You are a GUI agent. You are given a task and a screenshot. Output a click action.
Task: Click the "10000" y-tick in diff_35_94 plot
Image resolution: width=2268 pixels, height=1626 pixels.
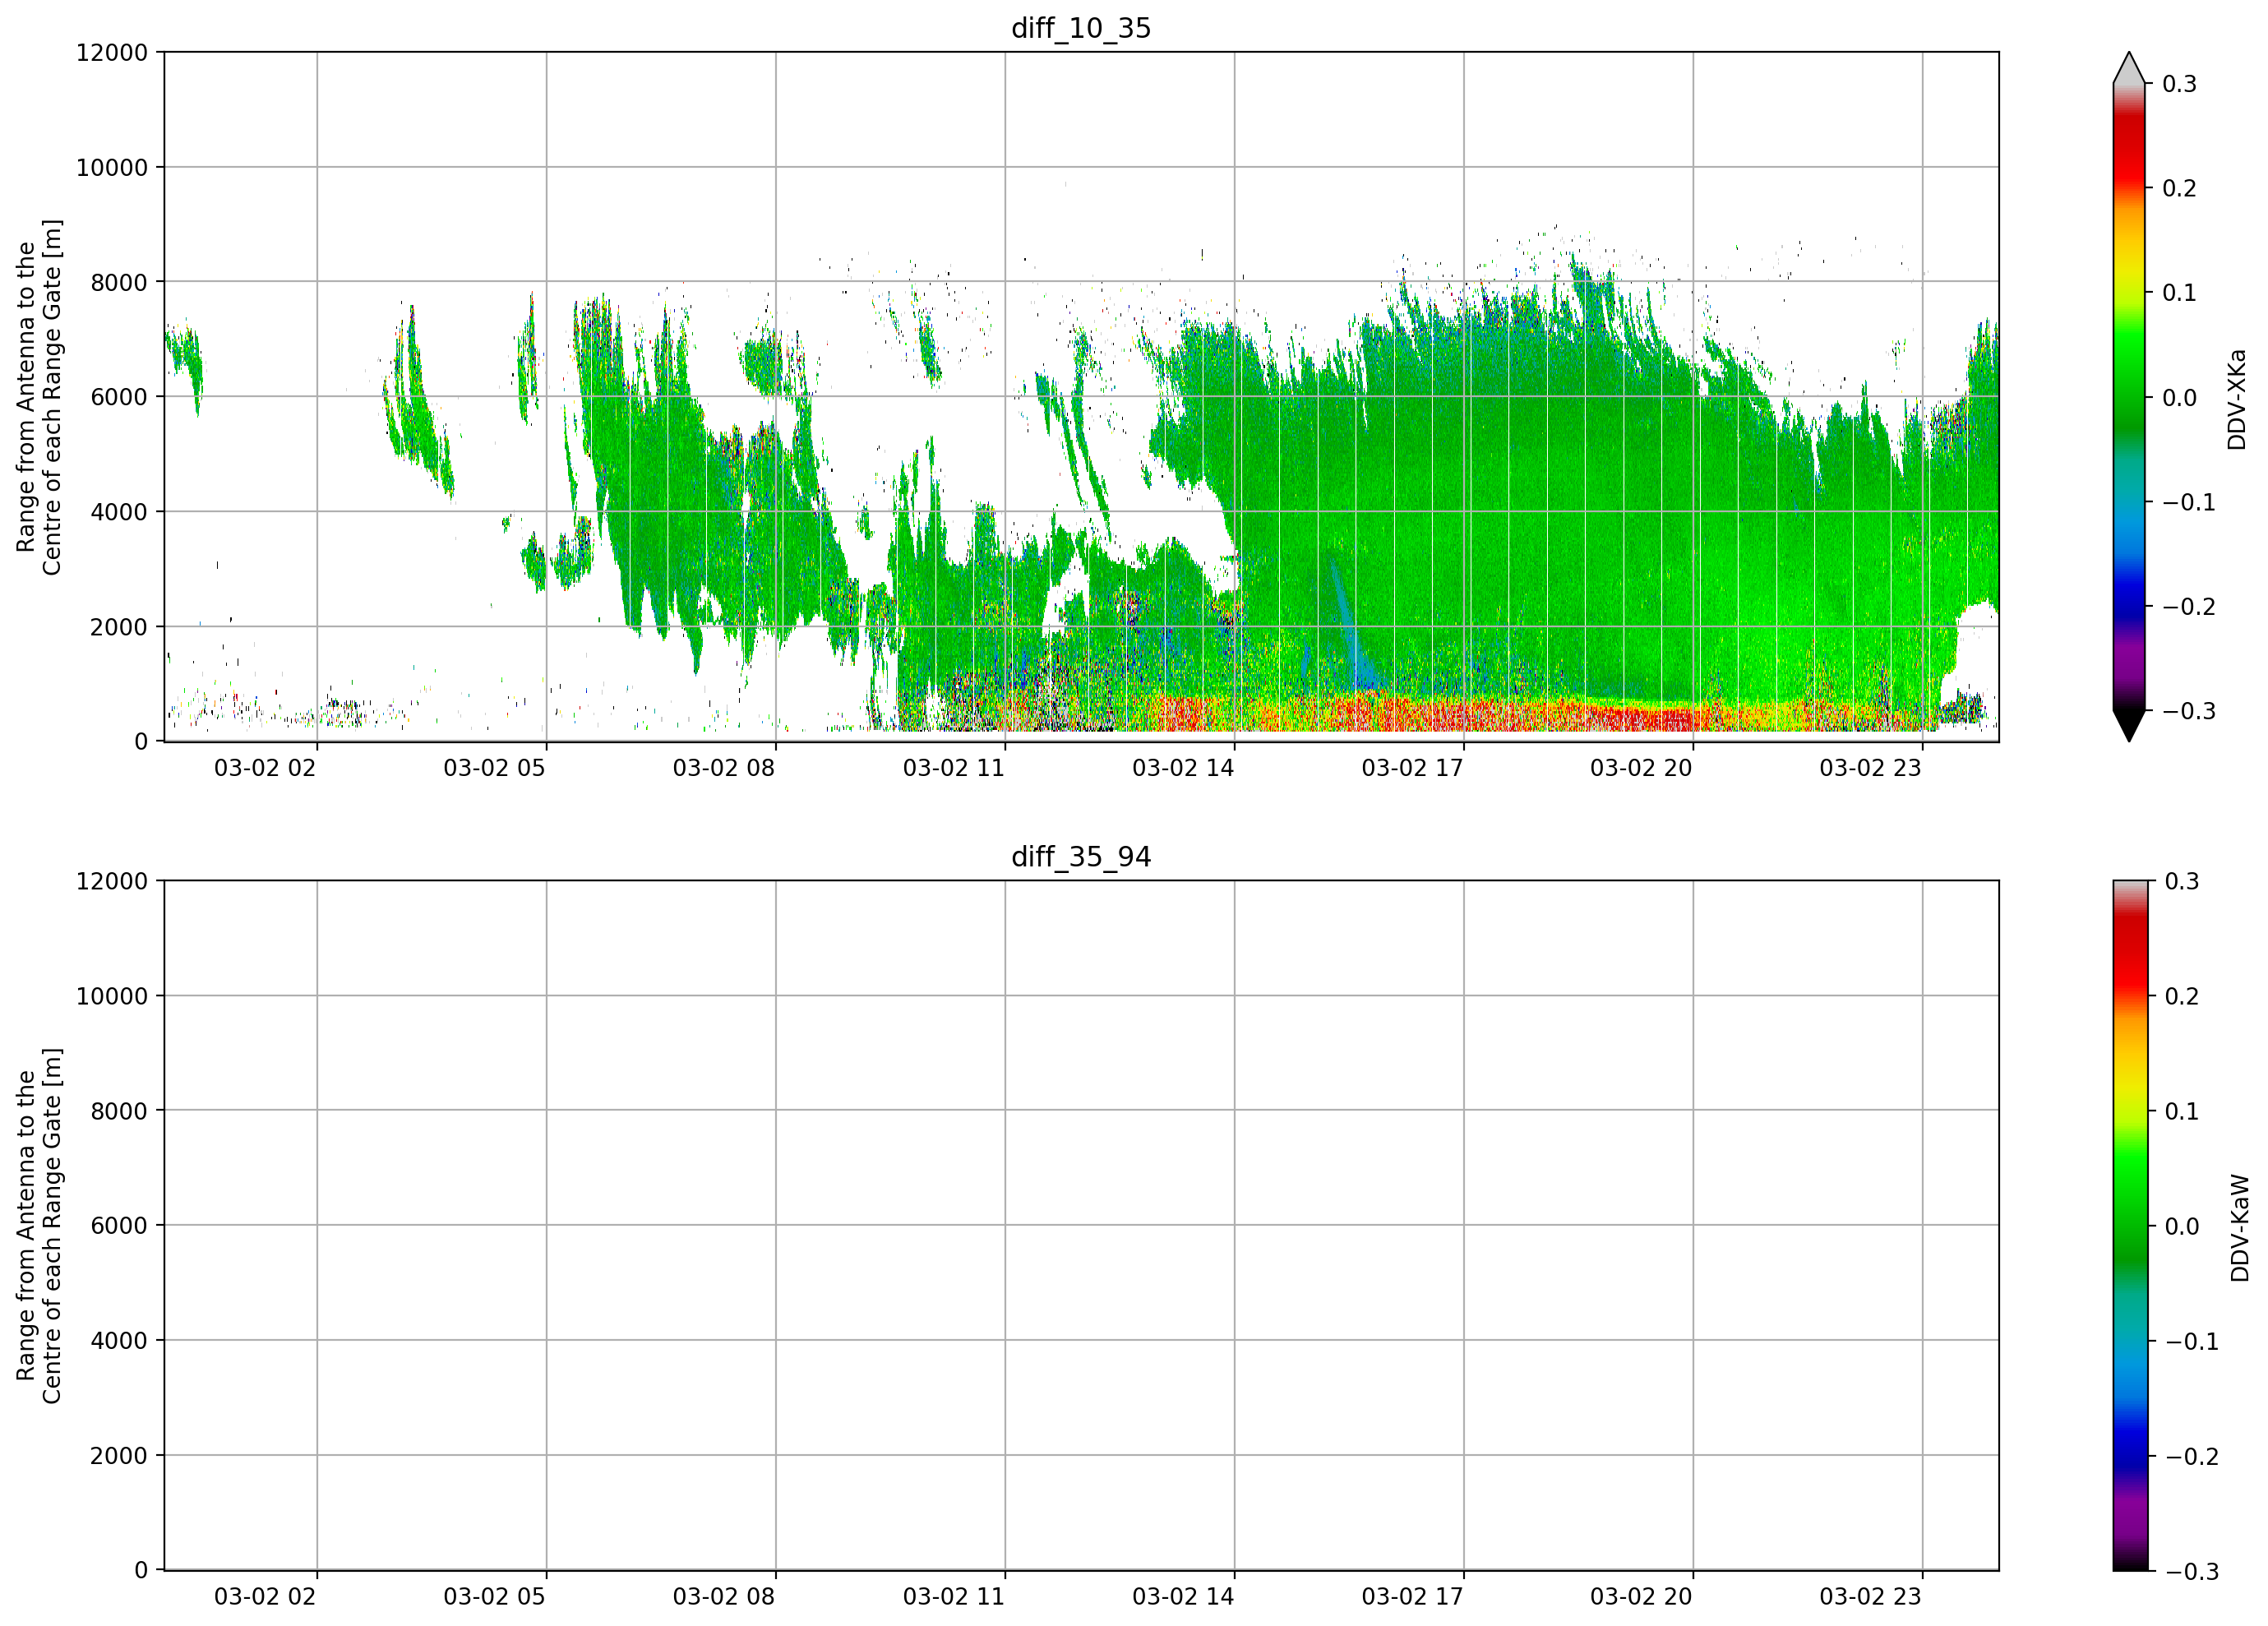coord(112,996)
